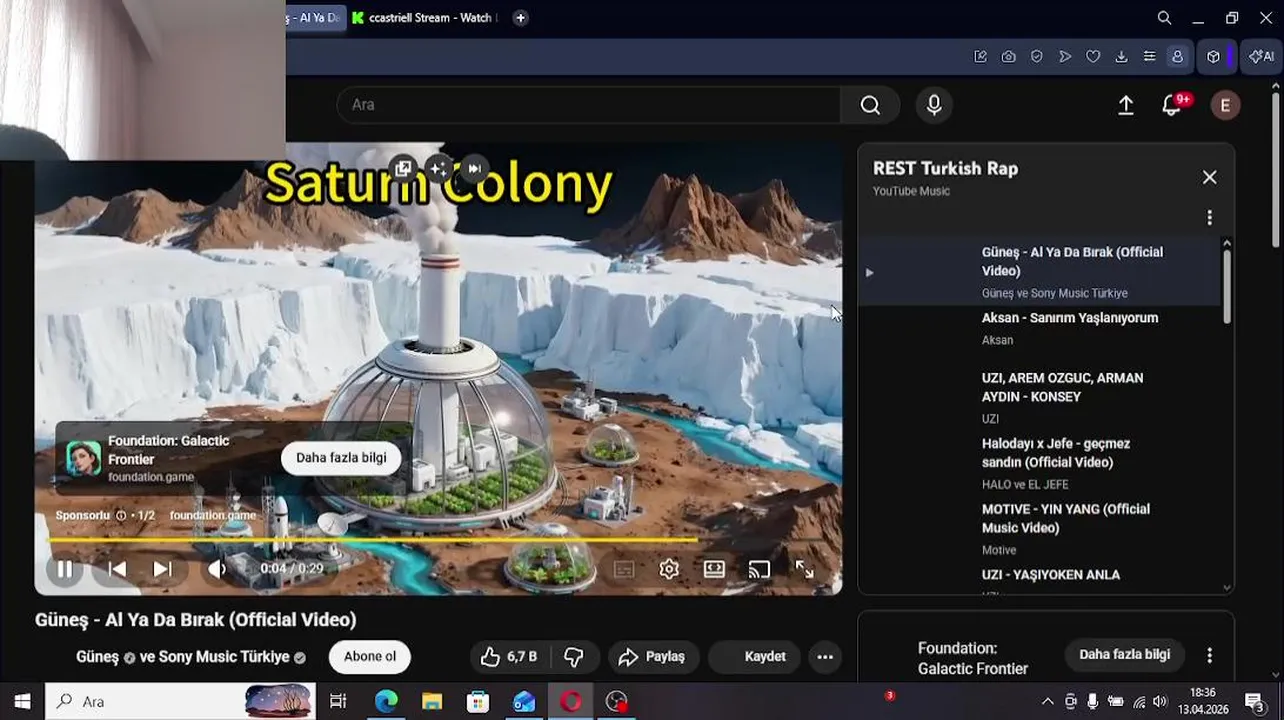Open the Windows Start menu

[x=22, y=701]
